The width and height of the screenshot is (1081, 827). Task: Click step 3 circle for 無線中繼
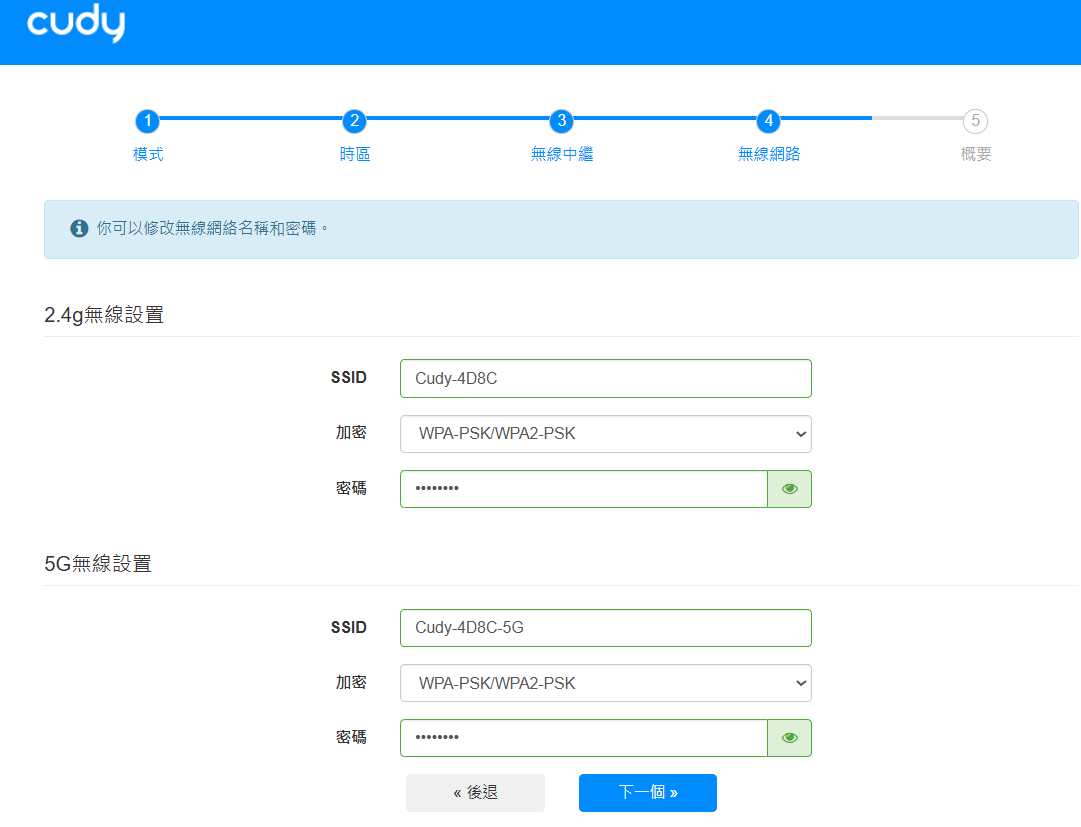(562, 121)
